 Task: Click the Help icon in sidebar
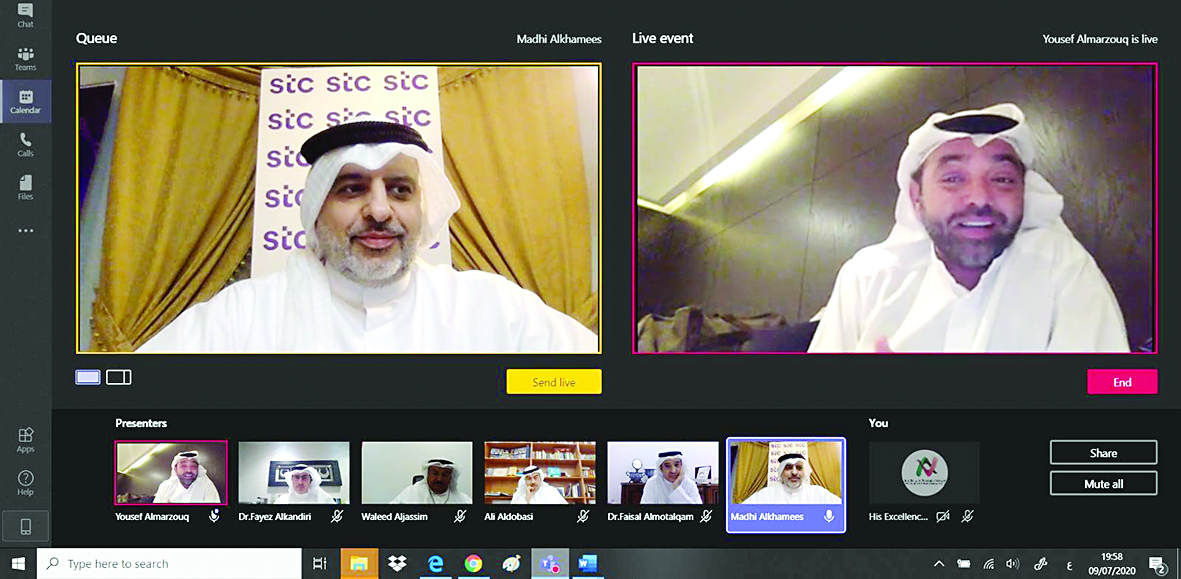(x=25, y=482)
